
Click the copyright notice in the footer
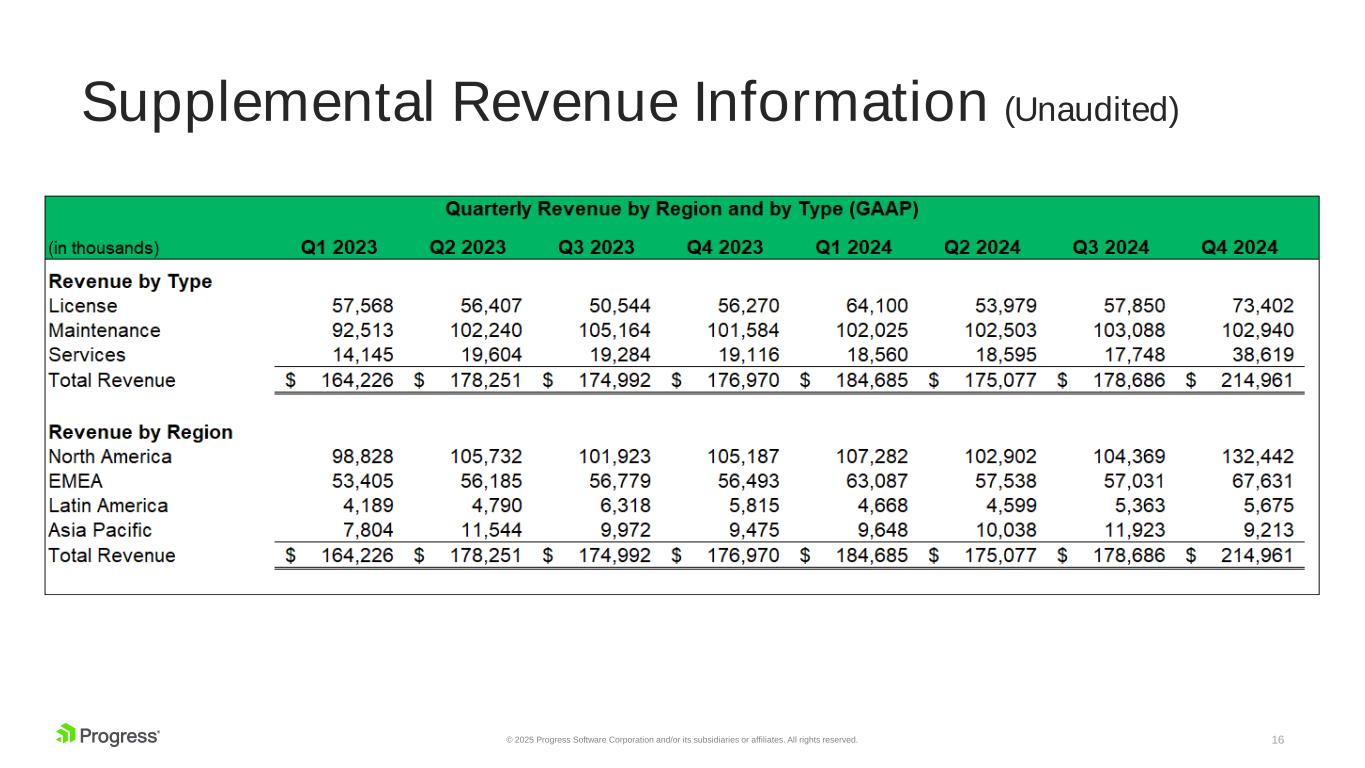coord(681,740)
